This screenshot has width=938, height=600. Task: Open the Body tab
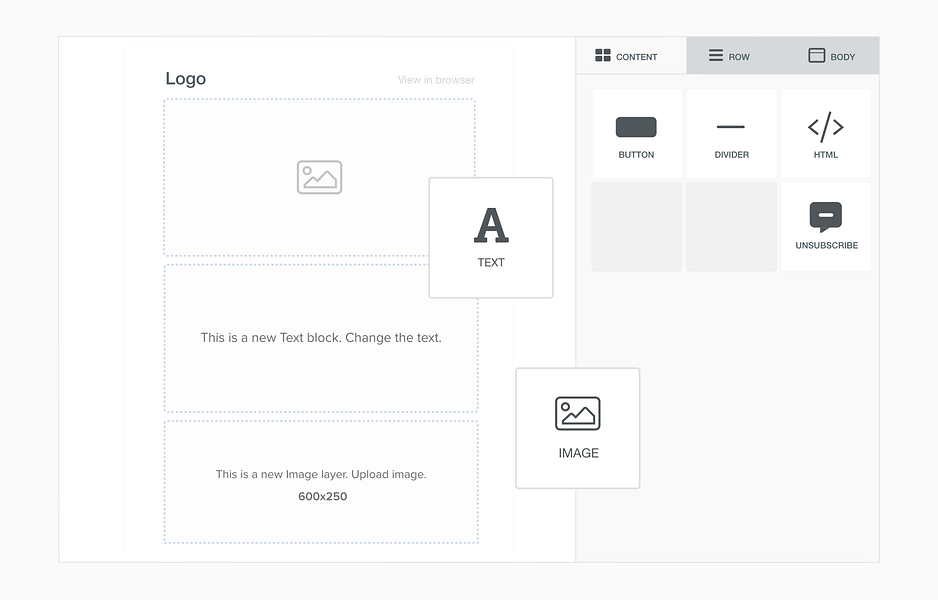click(x=832, y=56)
